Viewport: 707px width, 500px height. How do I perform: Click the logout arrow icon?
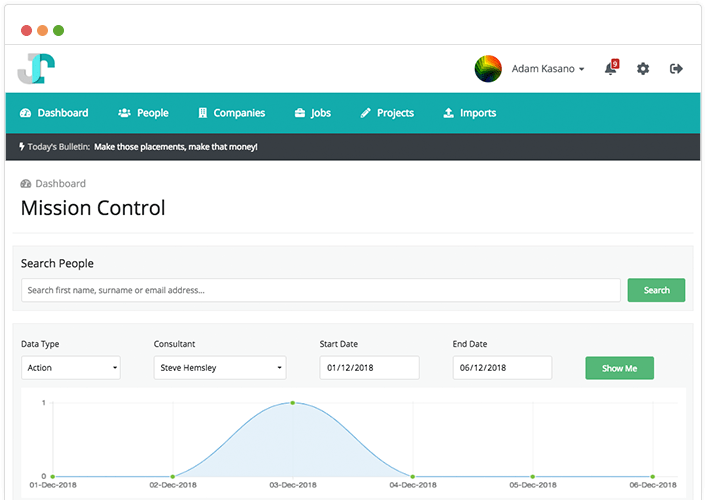(676, 69)
